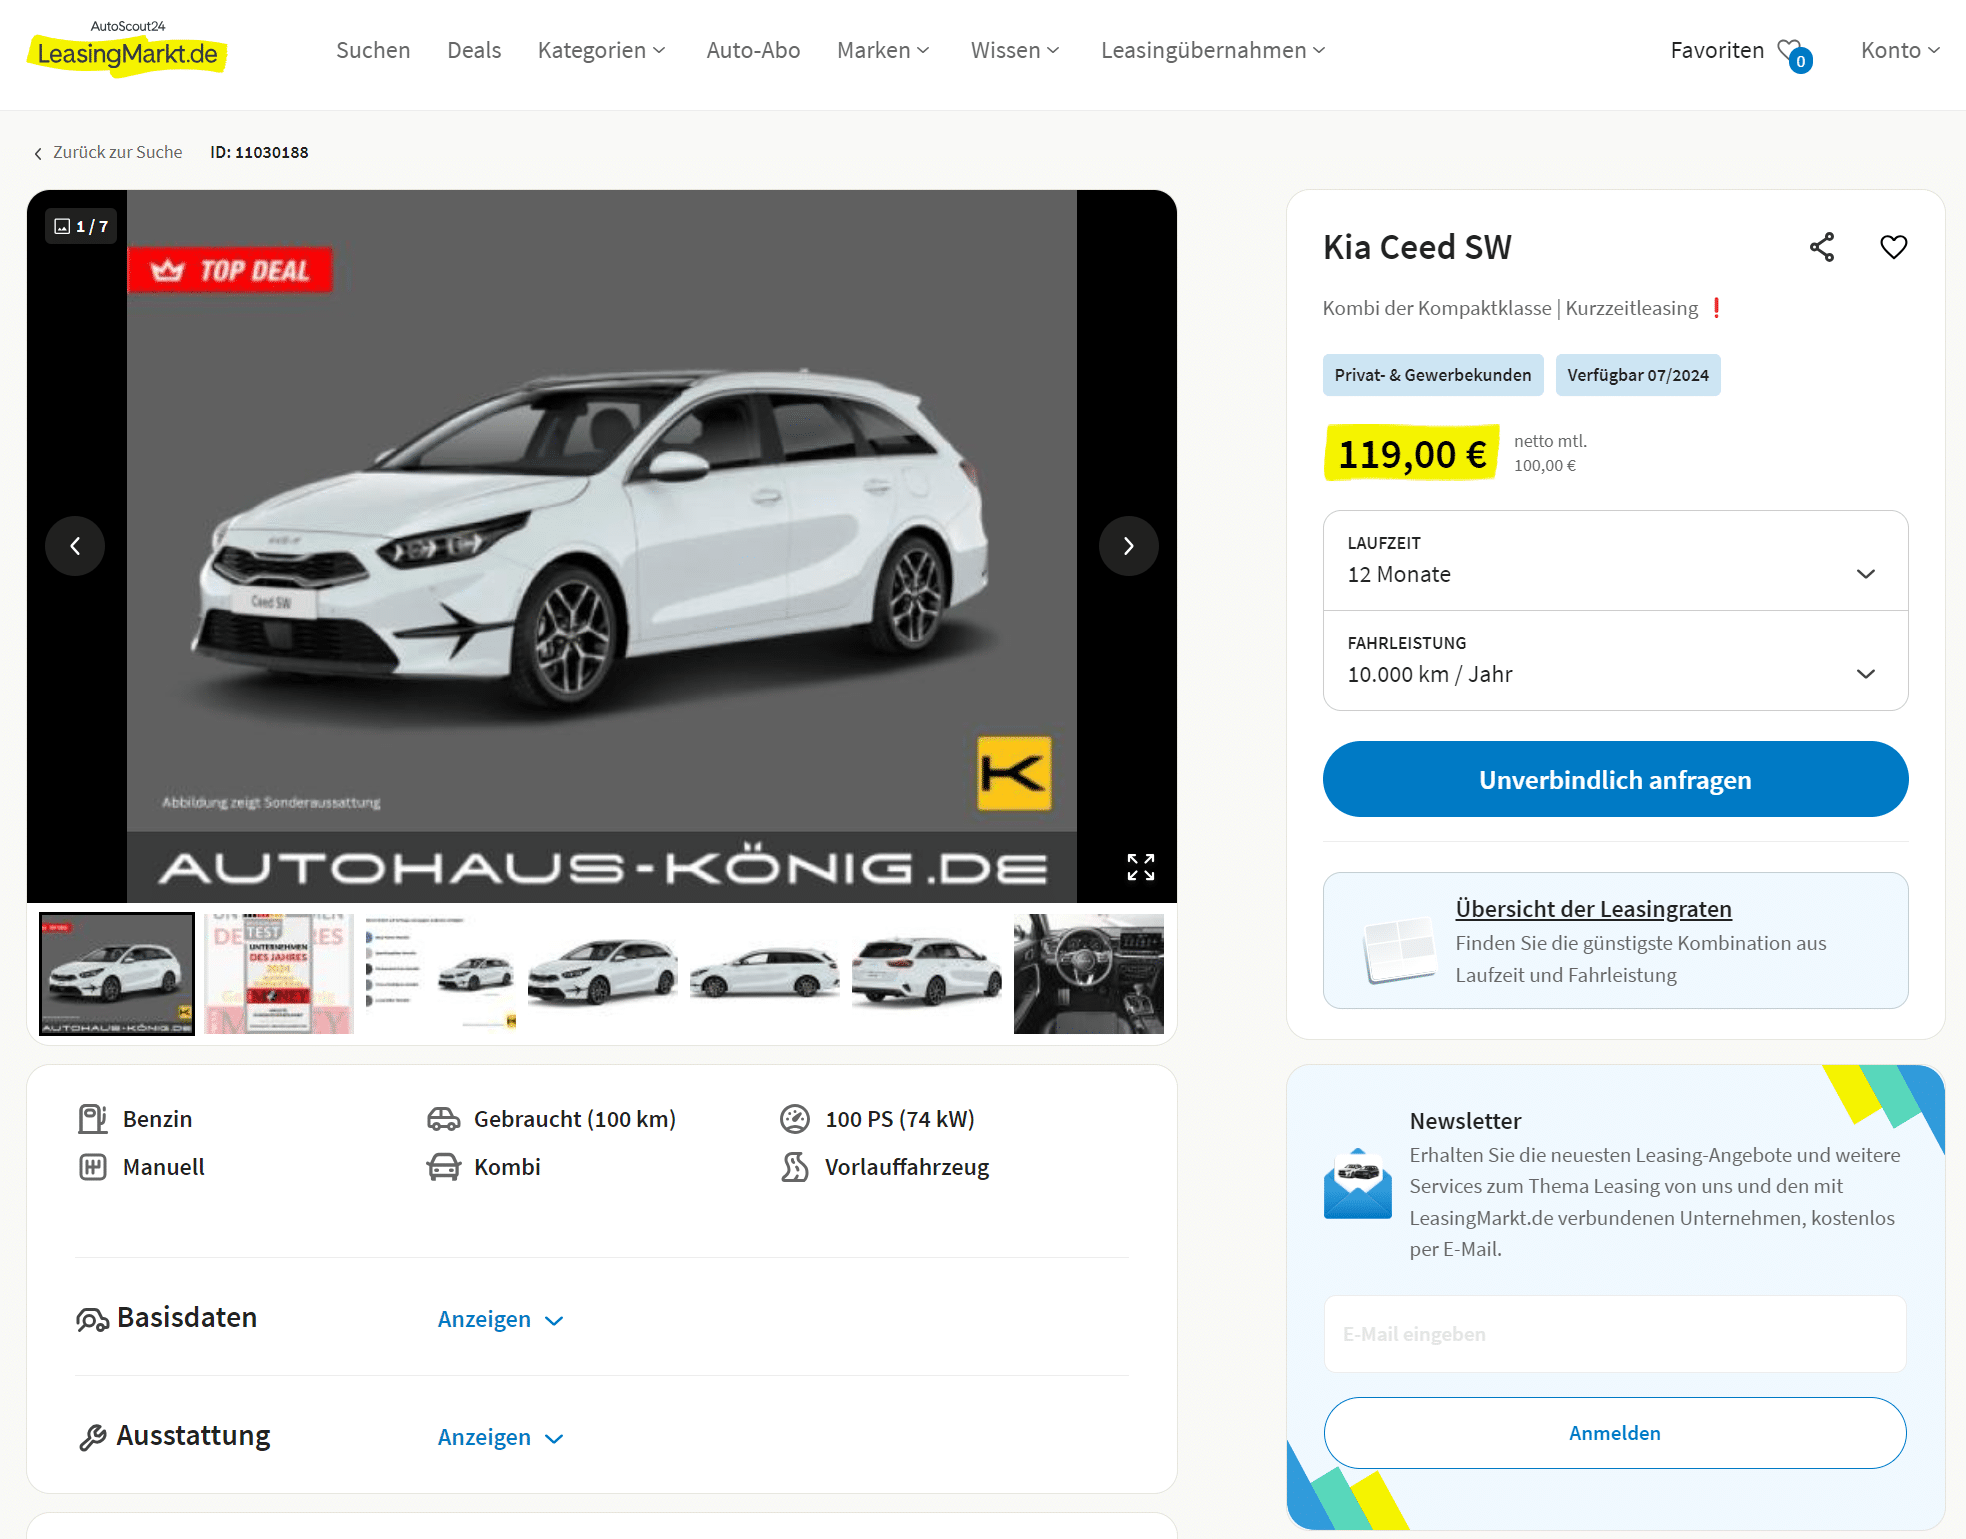This screenshot has width=1966, height=1539.
Task: Click the Gebraucht car icon
Action: [x=443, y=1119]
